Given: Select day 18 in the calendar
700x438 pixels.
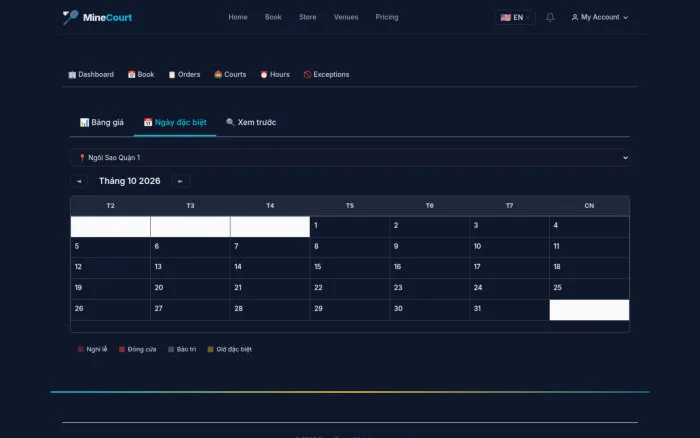Looking at the screenshot, I should [x=589, y=268].
